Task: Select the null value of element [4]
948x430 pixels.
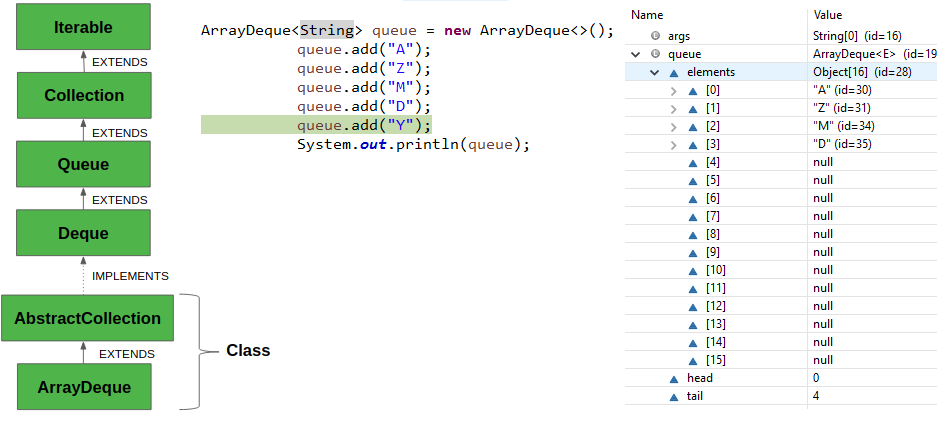Action: click(824, 162)
